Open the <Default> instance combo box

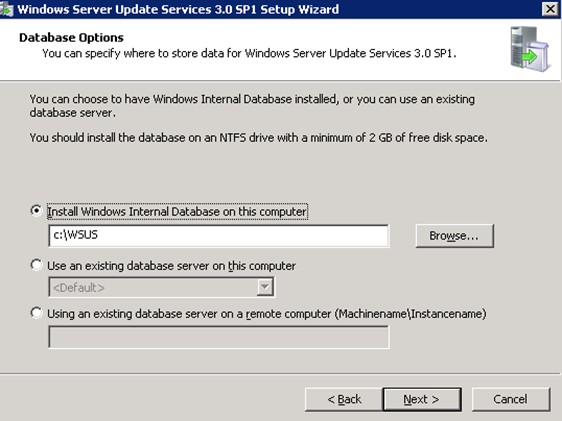point(162,287)
